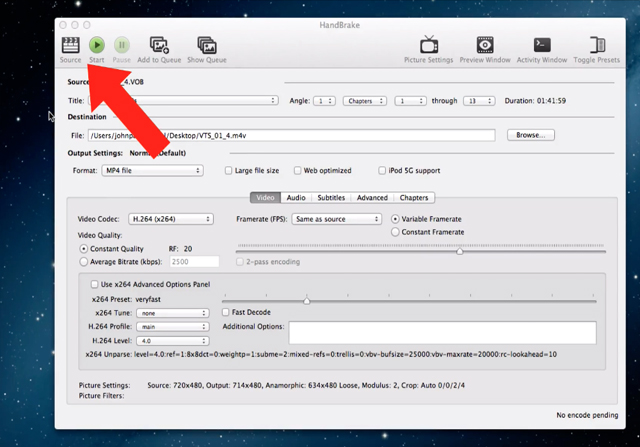Viewport: 640px width, 447px height.
Task: Select Constant Framerate radio button
Action: [x=395, y=232]
